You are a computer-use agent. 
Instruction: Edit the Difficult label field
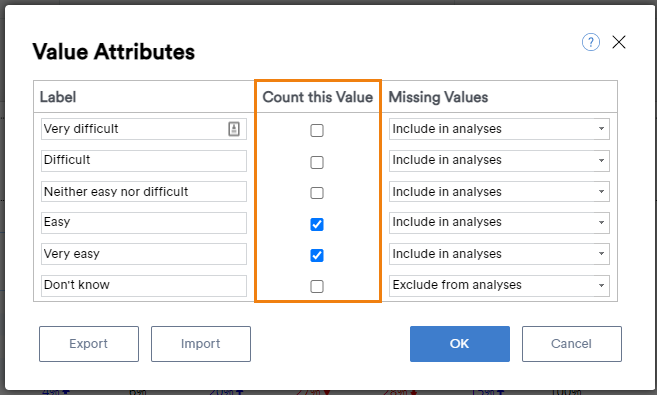144,160
